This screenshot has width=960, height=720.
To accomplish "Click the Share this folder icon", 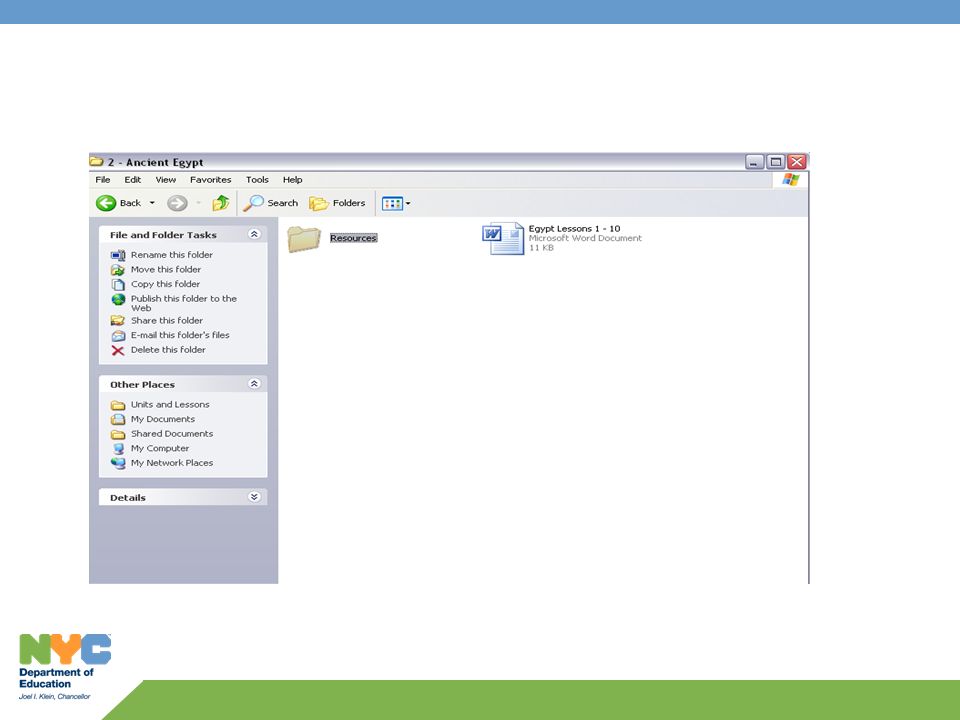I will pyautogui.click(x=118, y=321).
